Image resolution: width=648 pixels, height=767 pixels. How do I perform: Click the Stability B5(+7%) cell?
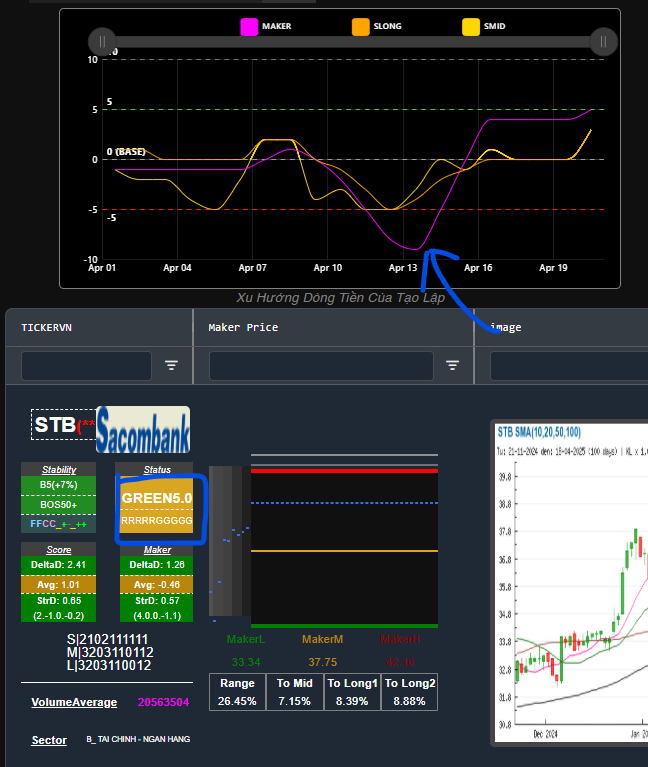click(59, 485)
